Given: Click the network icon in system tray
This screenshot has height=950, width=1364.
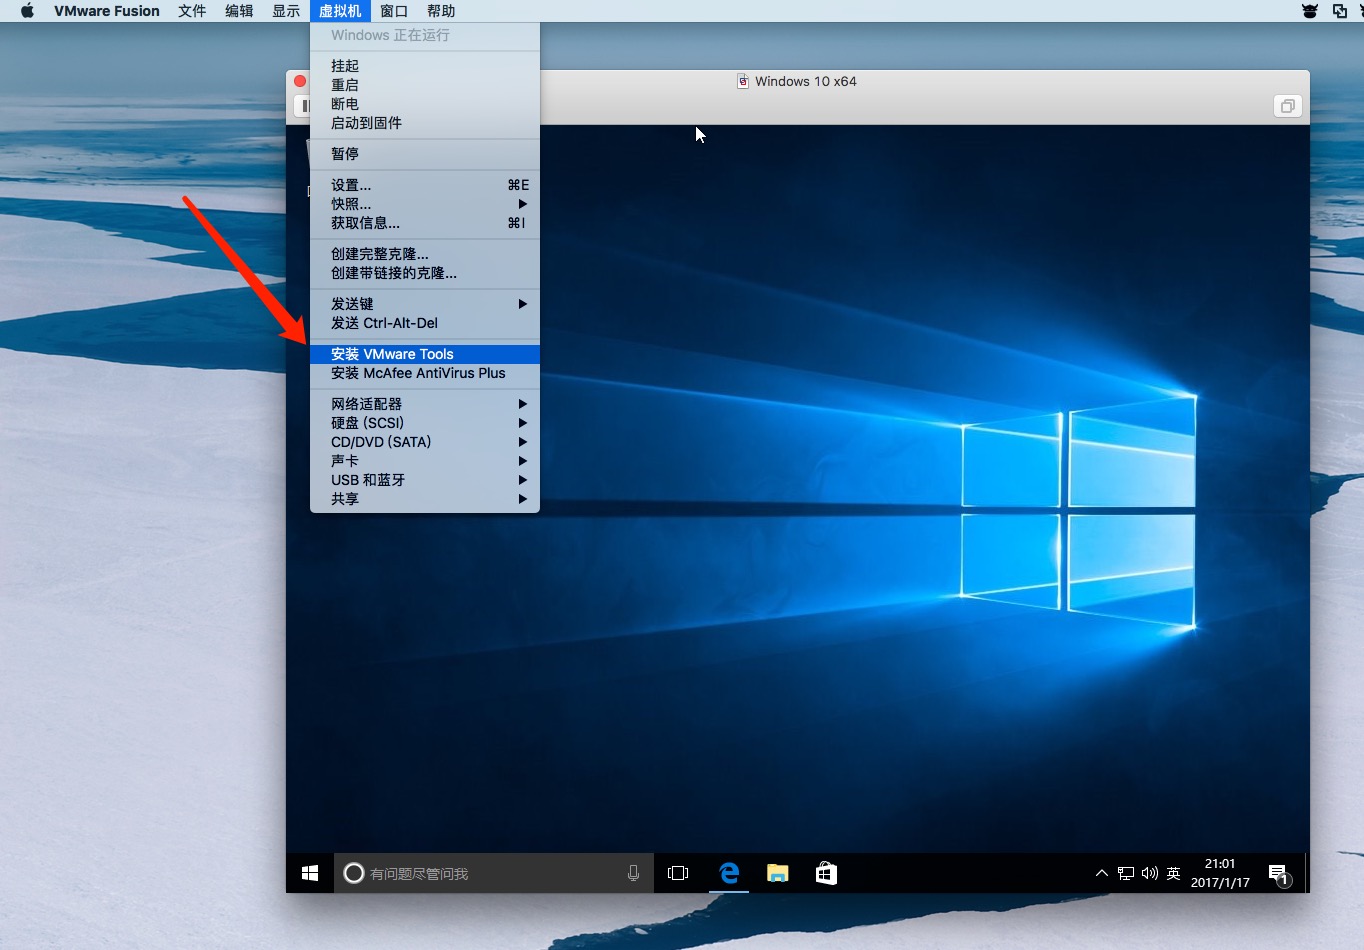Looking at the screenshot, I should pyautogui.click(x=1126, y=873).
